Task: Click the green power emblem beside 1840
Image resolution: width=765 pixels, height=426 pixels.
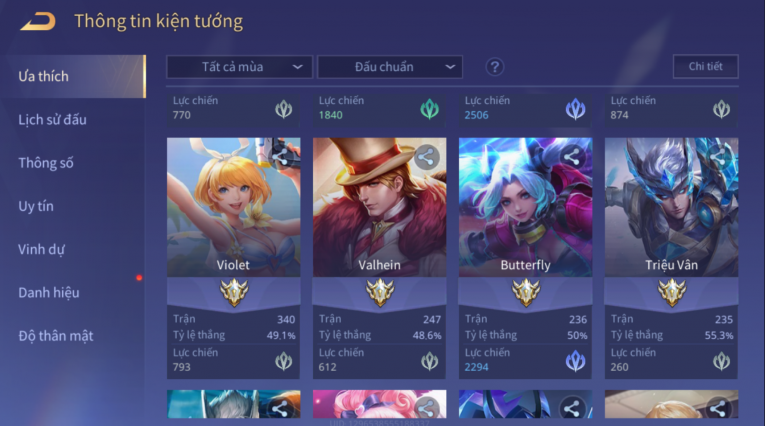Action: [x=429, y=109]
